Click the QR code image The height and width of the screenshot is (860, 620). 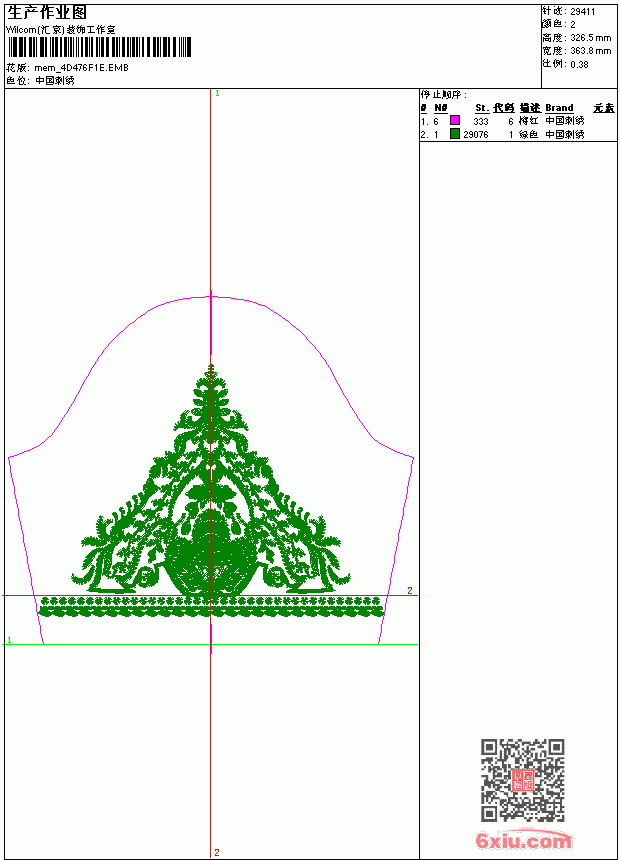[523, 780]
